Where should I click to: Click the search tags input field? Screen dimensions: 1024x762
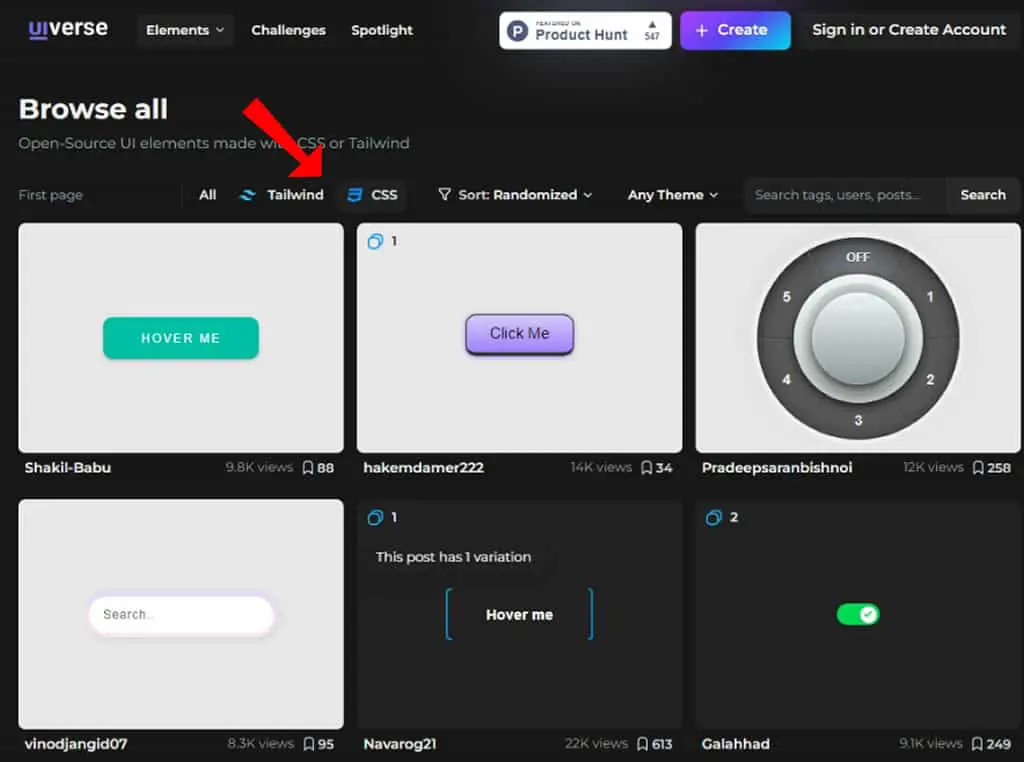[844, 195]
